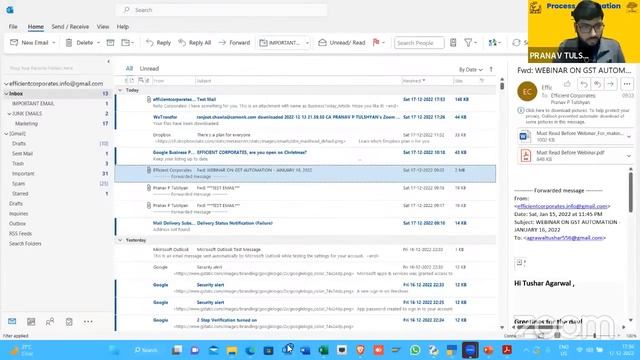The image size is (640, 360).
Task: Collapse the JUNK EMAILS folder chevron
Action: pyautogui.click(x=9, y=114)
